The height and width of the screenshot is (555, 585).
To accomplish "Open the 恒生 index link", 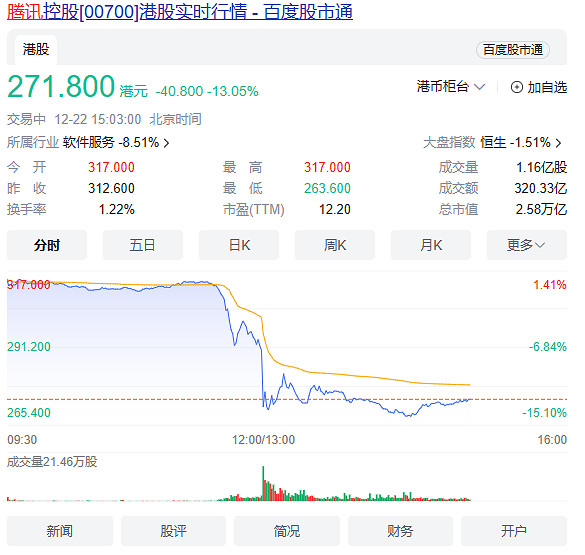I will coord(493,142).
